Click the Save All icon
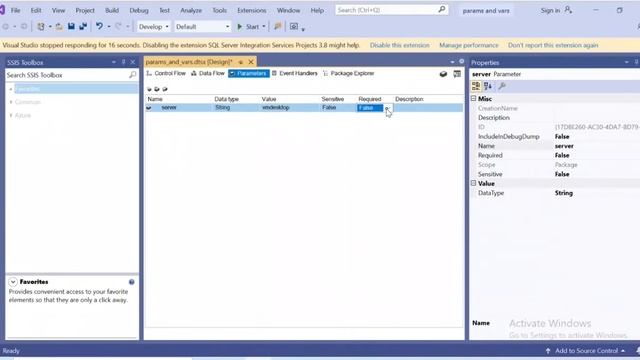This screenshot has width=640, height=360. coord(83,27)
